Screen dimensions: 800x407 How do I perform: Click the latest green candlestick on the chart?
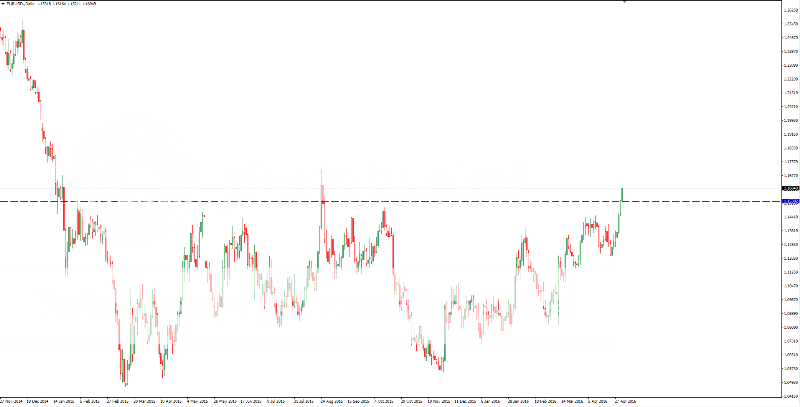click(622, 194)
